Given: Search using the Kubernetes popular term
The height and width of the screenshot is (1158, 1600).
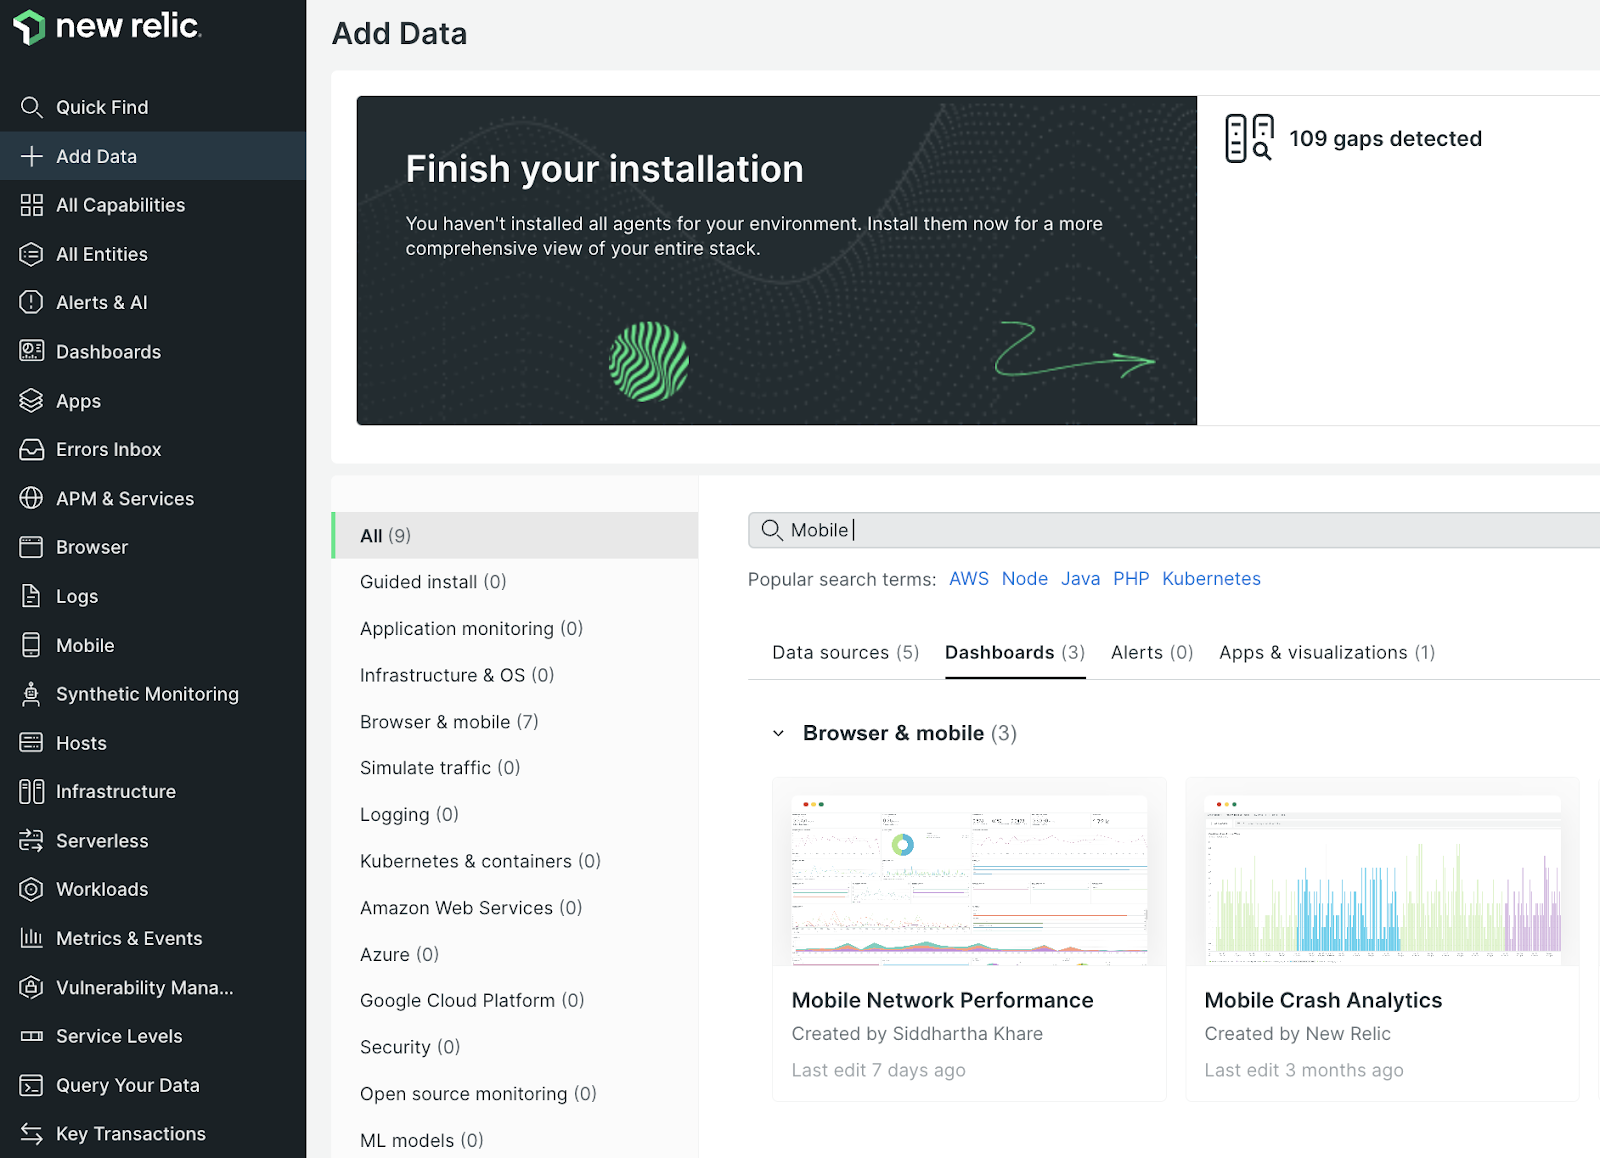Looking at the screenshot, I should 1211,578.
